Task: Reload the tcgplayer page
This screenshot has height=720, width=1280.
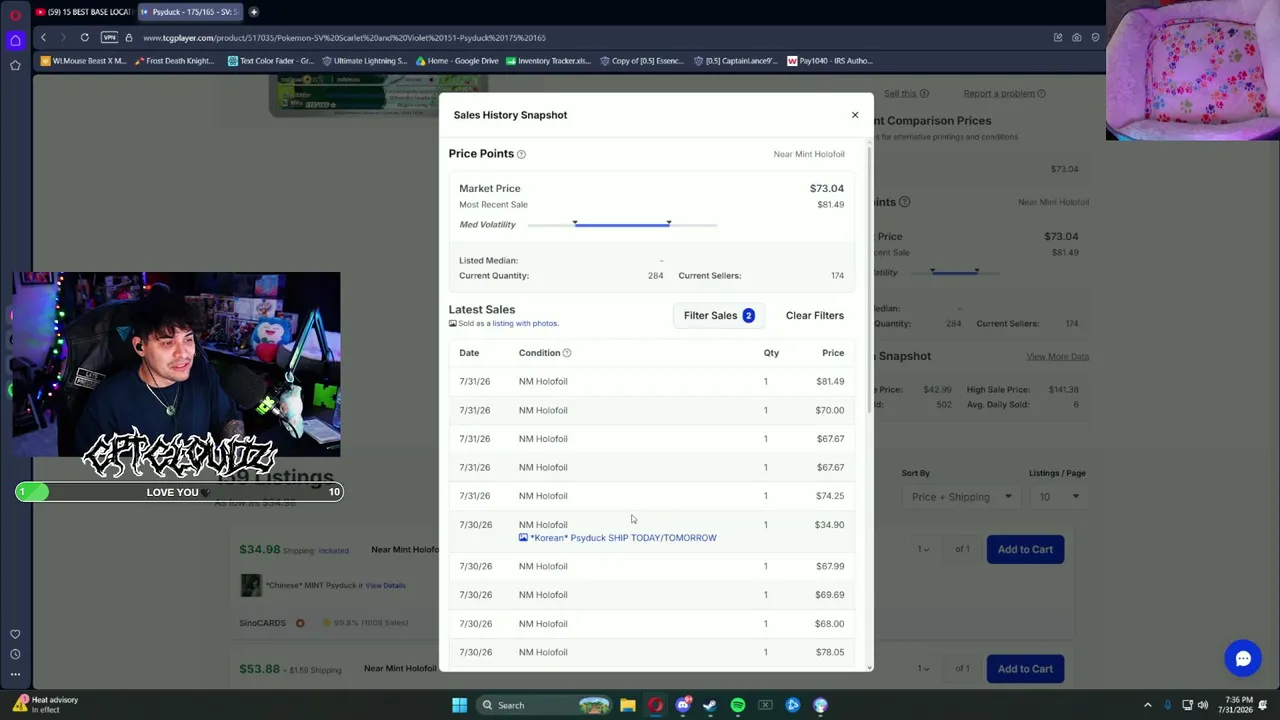Action: [85, 38]
